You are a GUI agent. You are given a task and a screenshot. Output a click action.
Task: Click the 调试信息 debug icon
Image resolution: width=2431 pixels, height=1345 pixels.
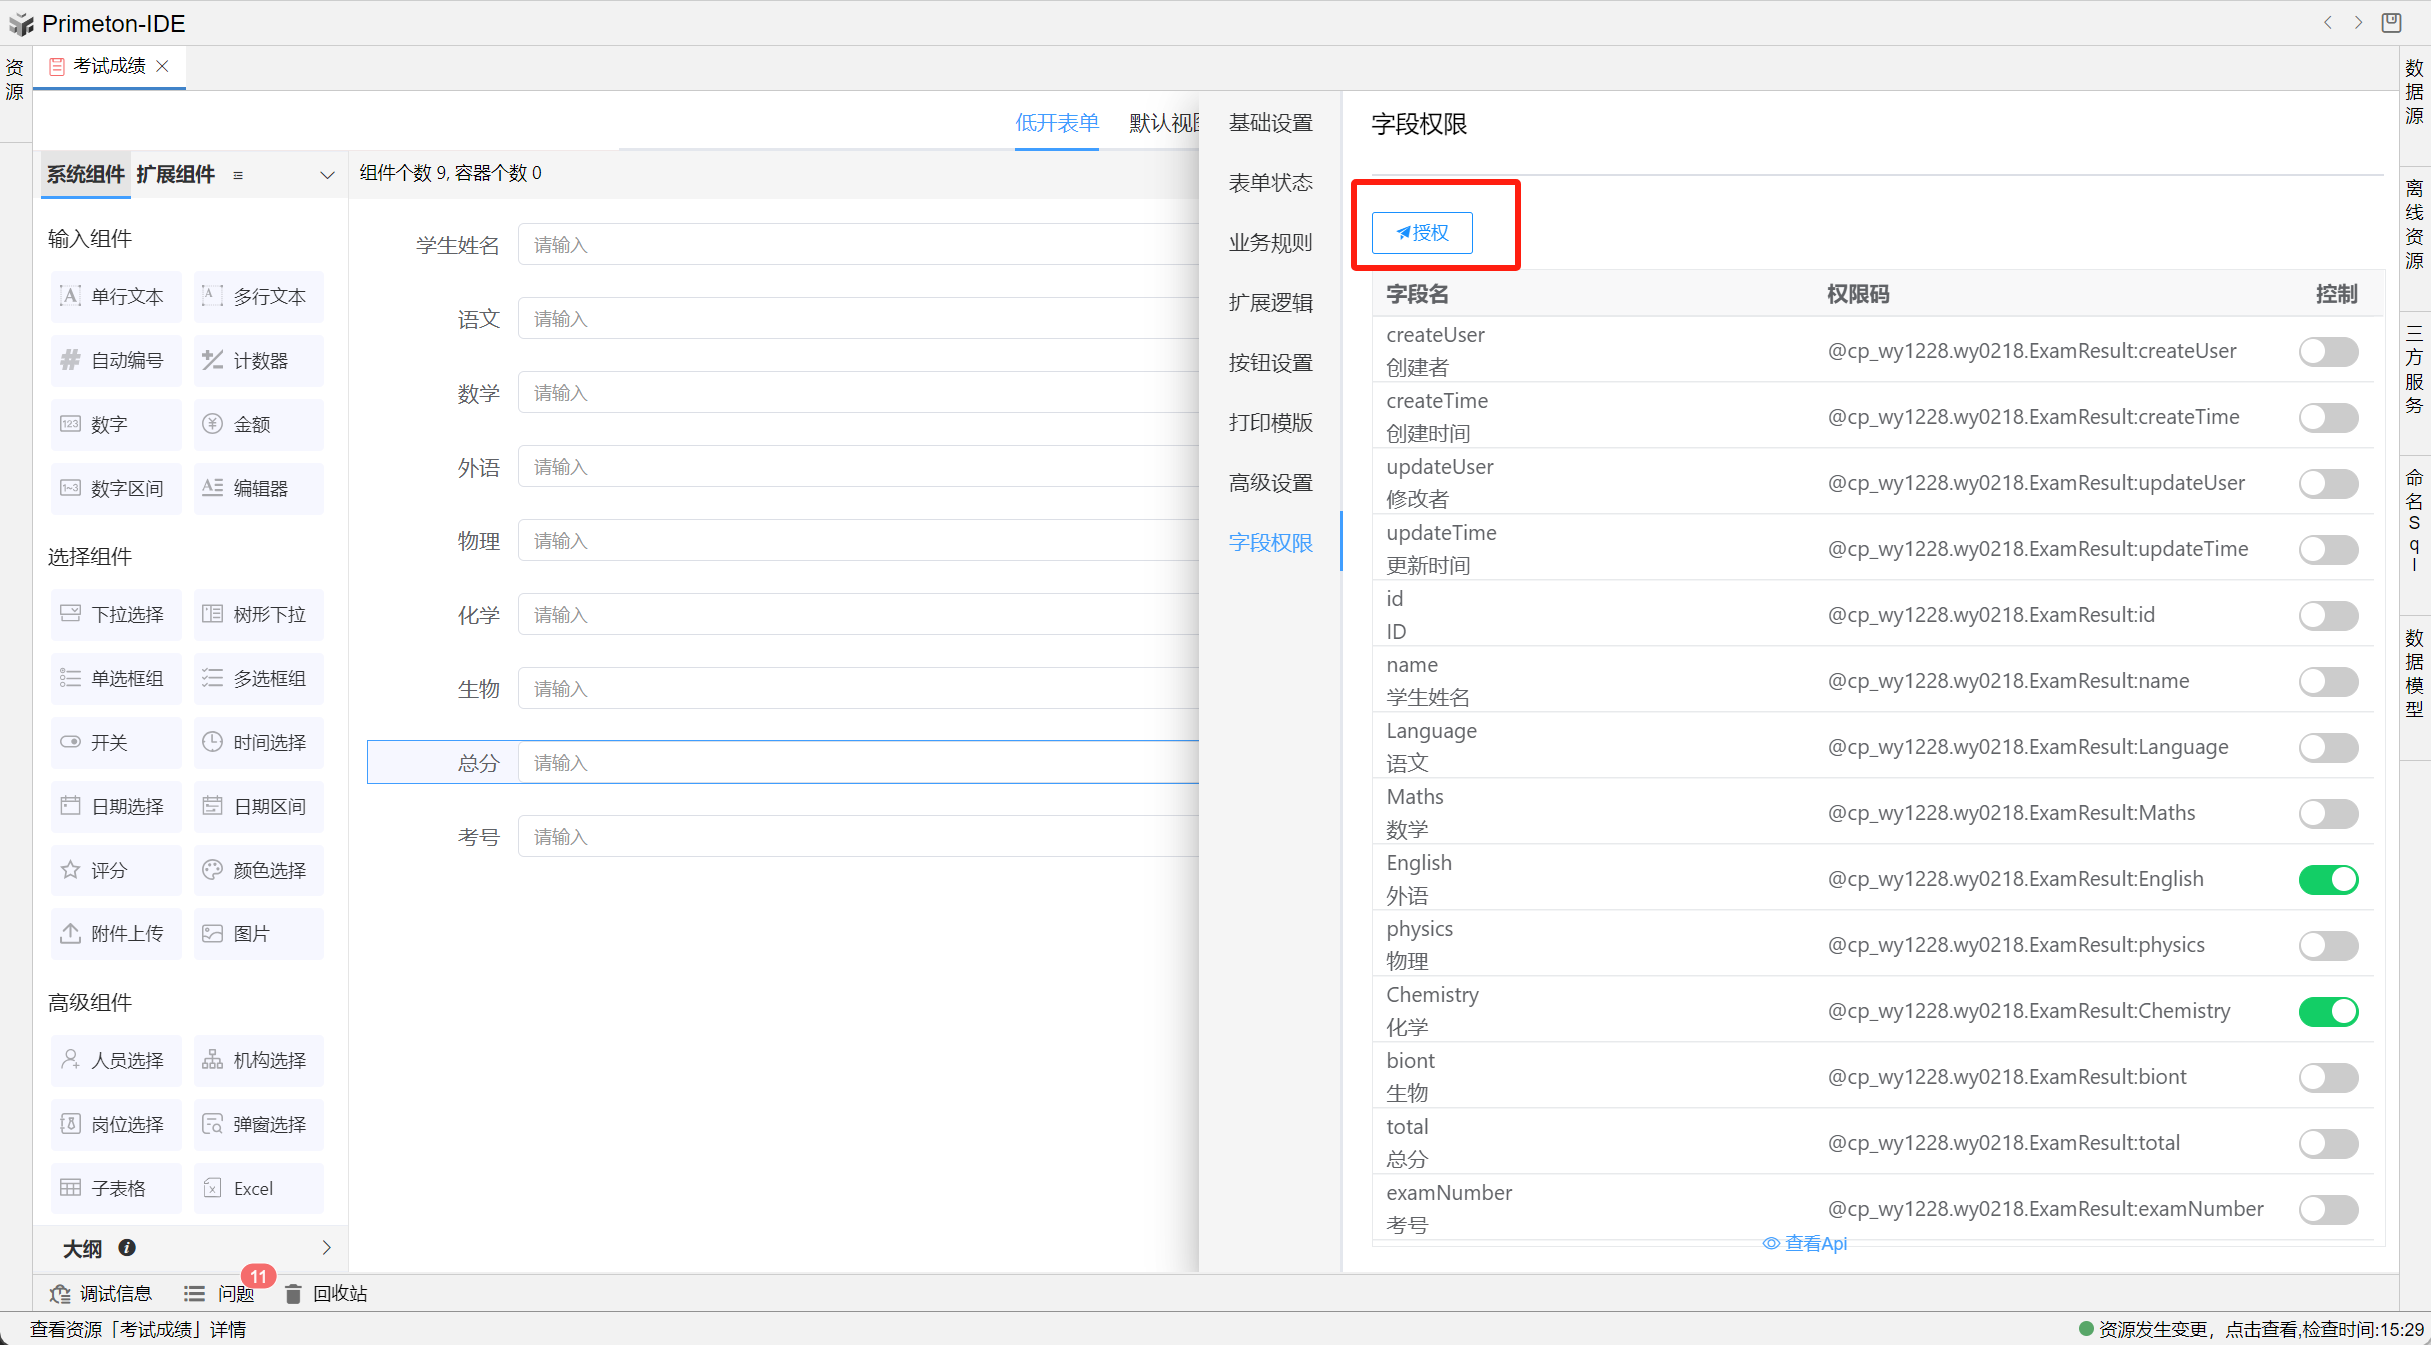[60, 1294]
